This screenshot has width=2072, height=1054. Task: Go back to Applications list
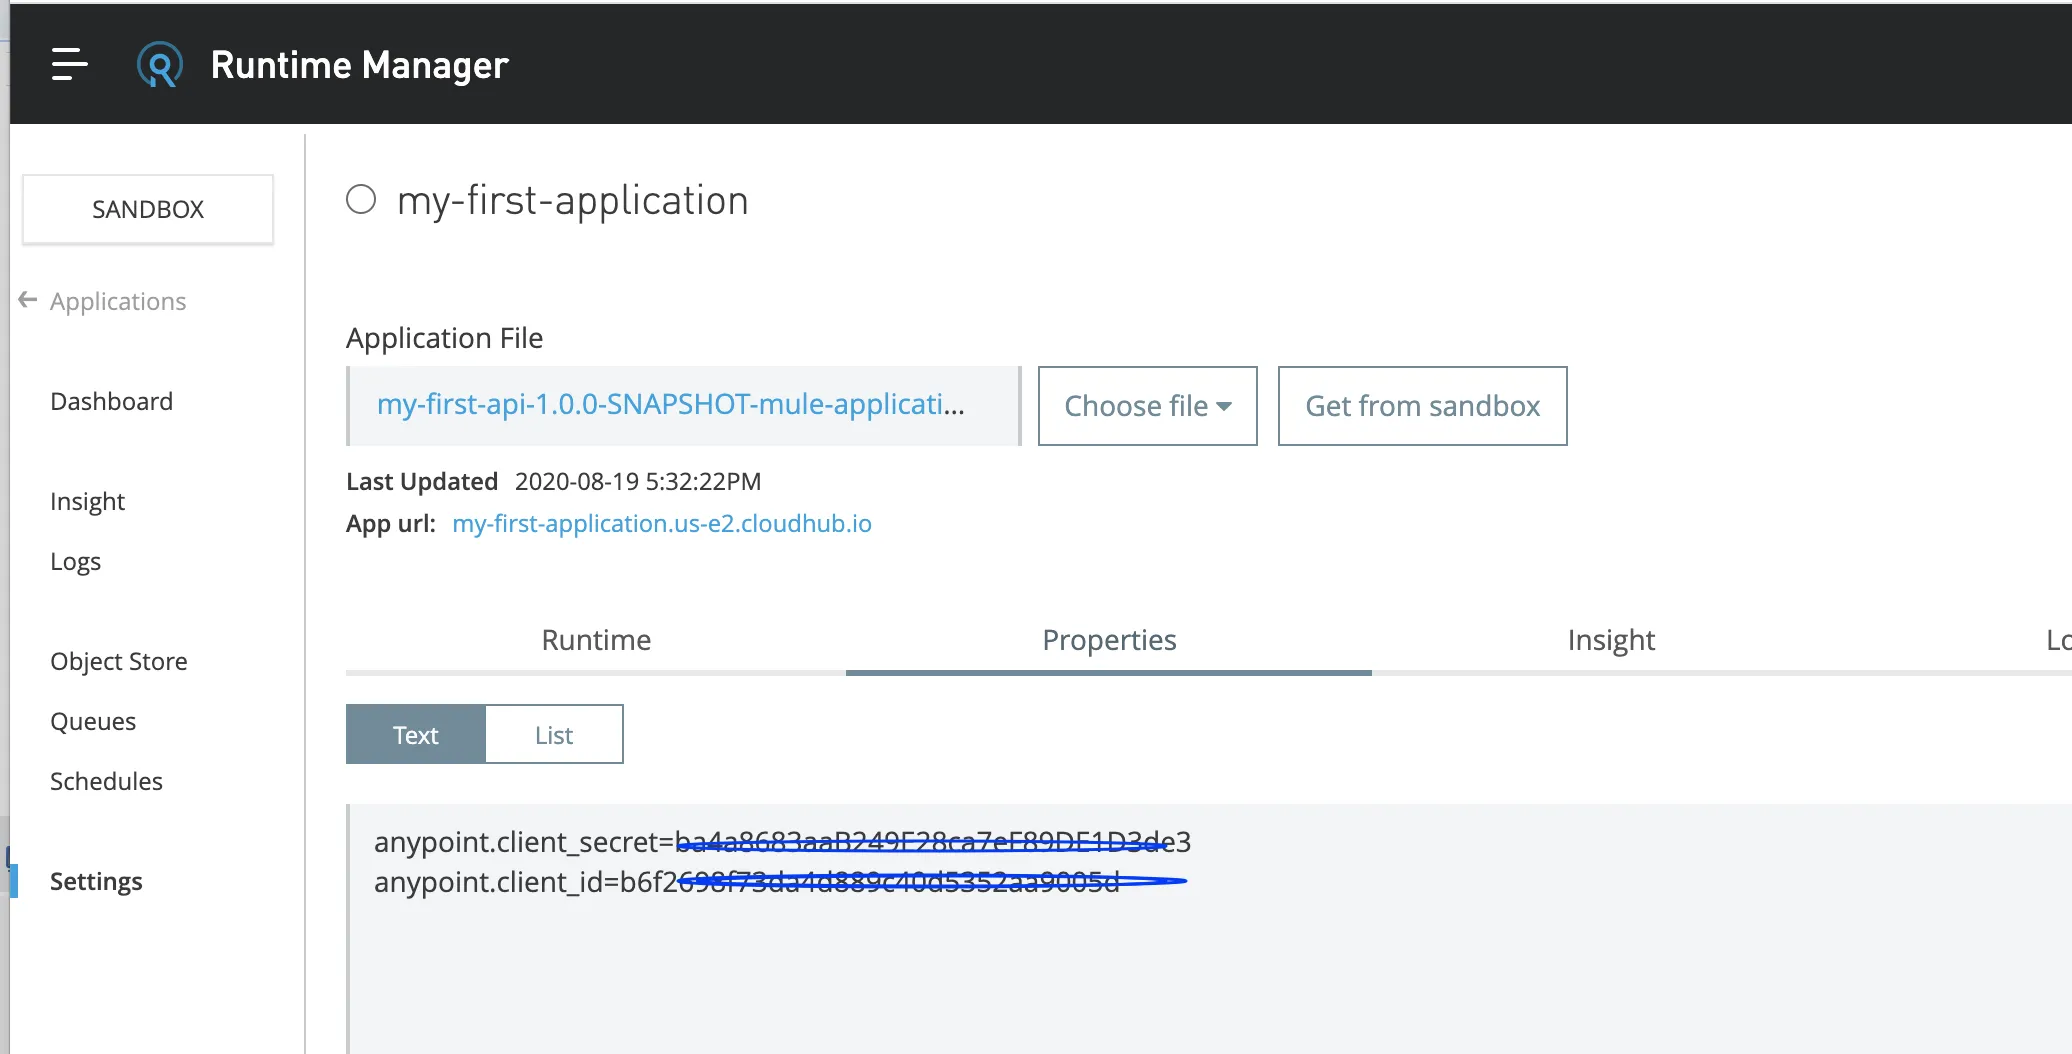118,301
